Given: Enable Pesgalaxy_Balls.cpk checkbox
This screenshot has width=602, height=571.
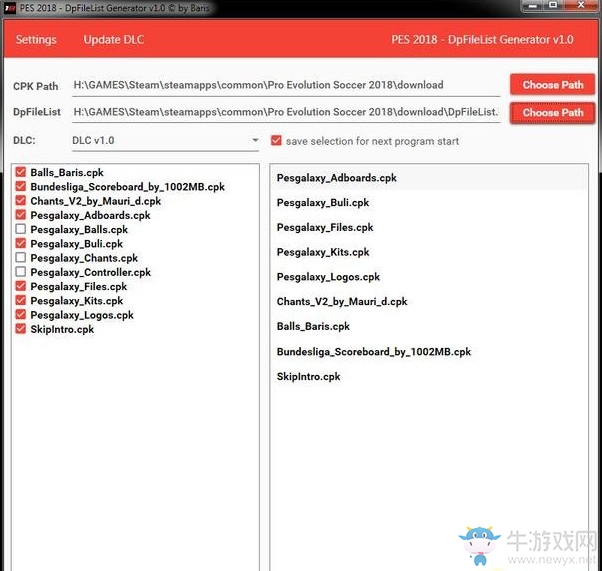Looking at the screenshot, I should tap(21, 229).
